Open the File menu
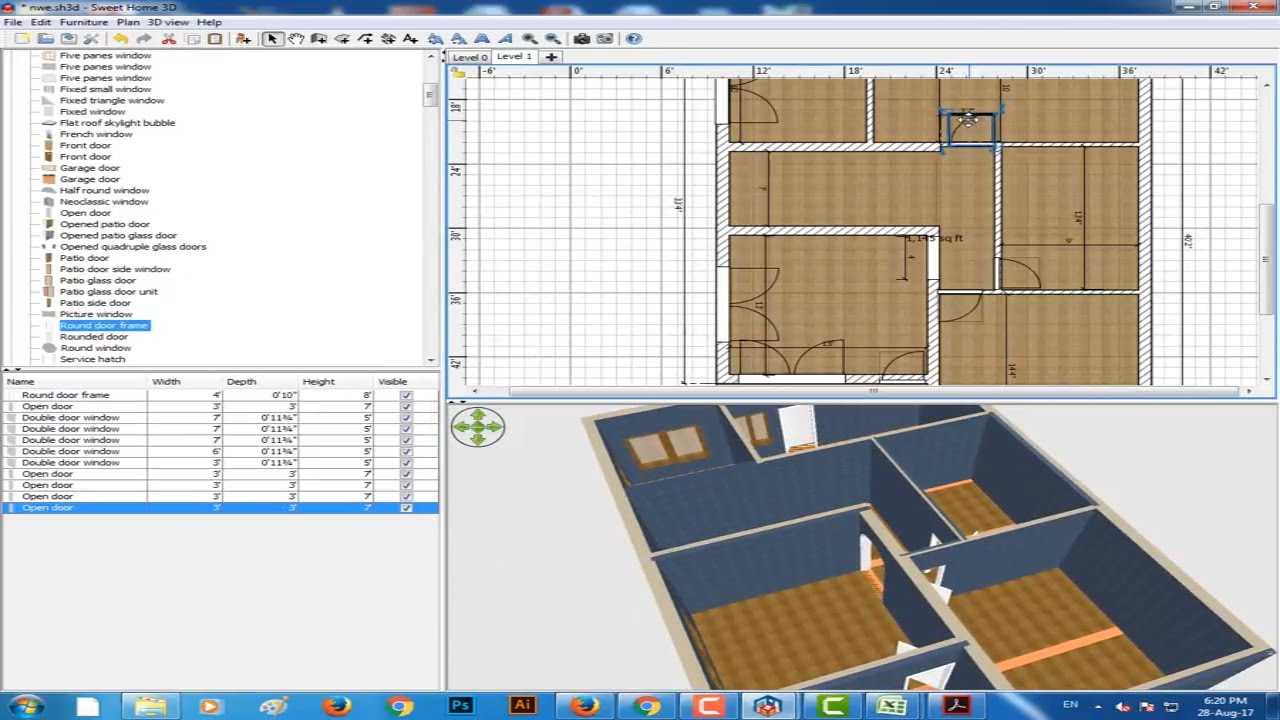Viewport: 1280px width, 720px height. pos(13,22)
